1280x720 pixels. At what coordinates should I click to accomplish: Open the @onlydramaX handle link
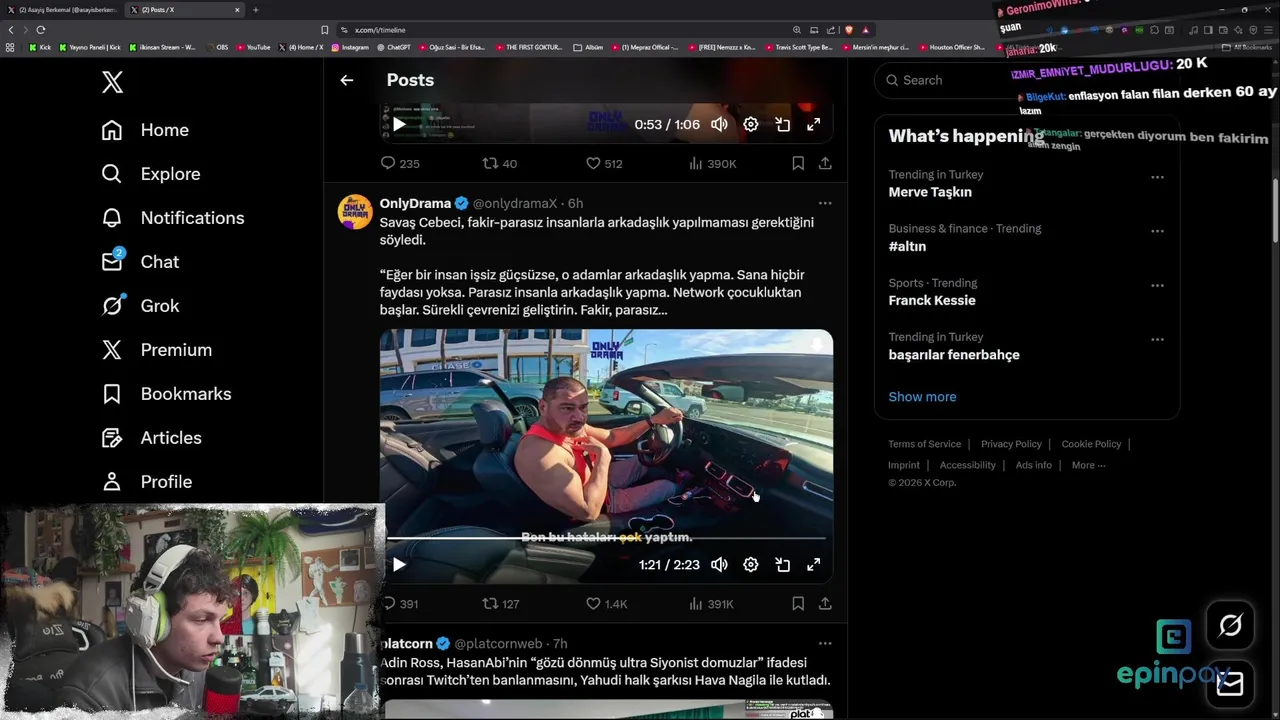(515, 203)
